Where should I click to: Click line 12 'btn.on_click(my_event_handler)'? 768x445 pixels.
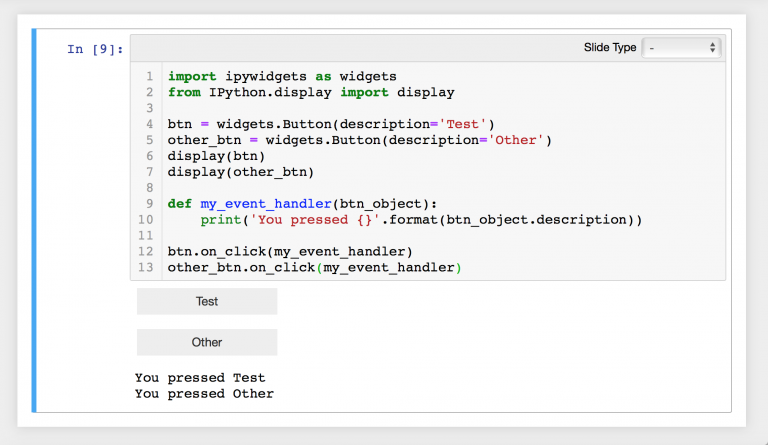[290, 252]
